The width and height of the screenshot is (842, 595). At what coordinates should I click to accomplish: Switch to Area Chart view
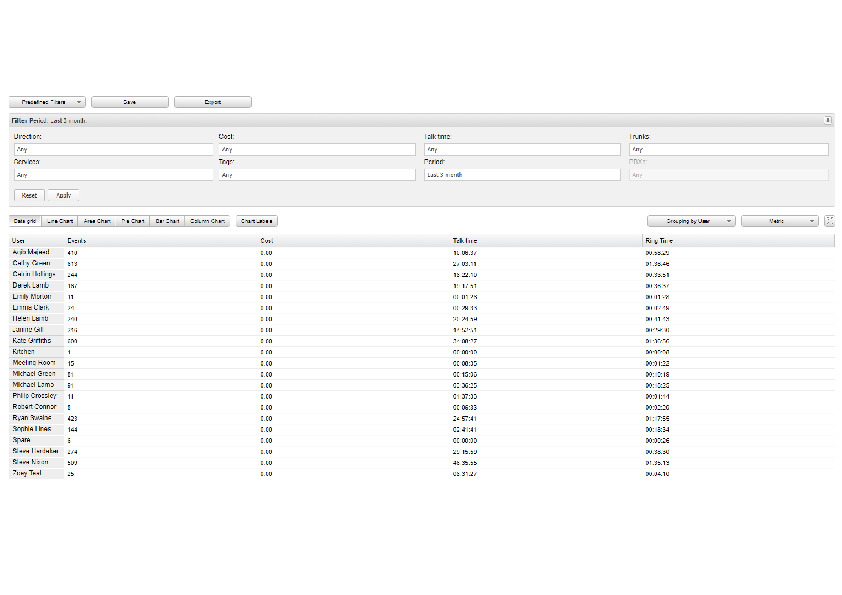pos(97,221)
